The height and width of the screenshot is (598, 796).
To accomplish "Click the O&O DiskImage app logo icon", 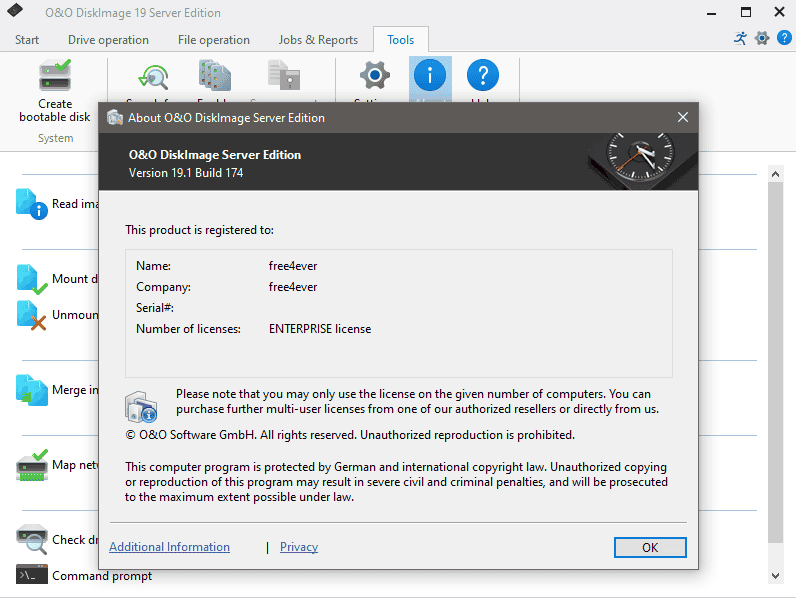I will 15,10.
